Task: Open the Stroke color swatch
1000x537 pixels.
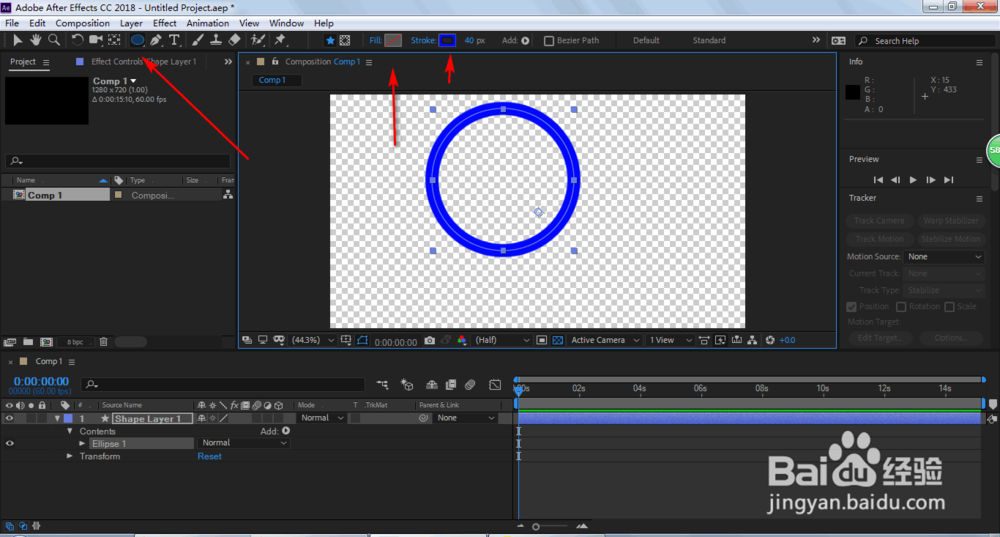Action: (x=447, y=40)
